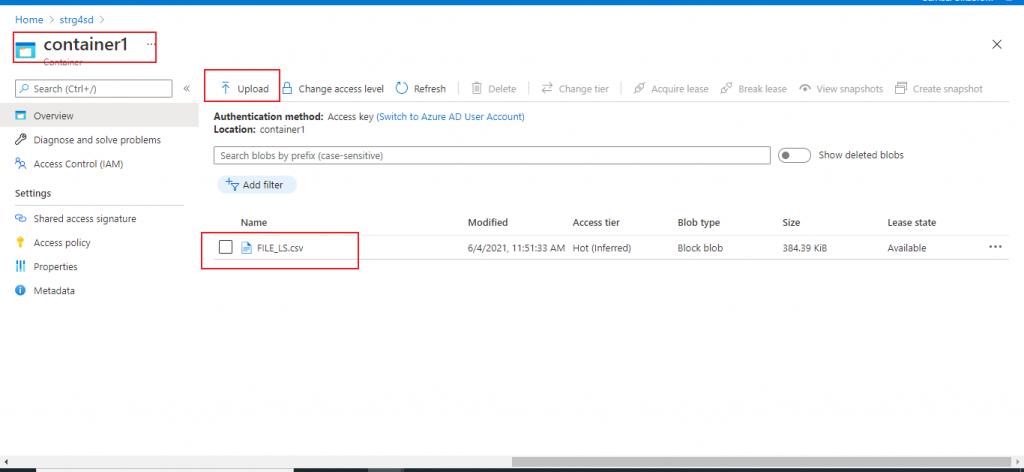Click the Diagnose and solve problems wrench icon
The width and height of the screenshot is (1024, 472).
coord(21,140)
